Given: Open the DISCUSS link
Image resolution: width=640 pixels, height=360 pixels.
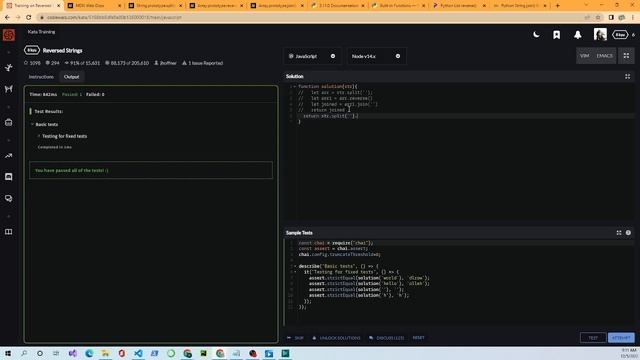Looking at the screenshot, I should pyautogui.click(x=387, y=338).
